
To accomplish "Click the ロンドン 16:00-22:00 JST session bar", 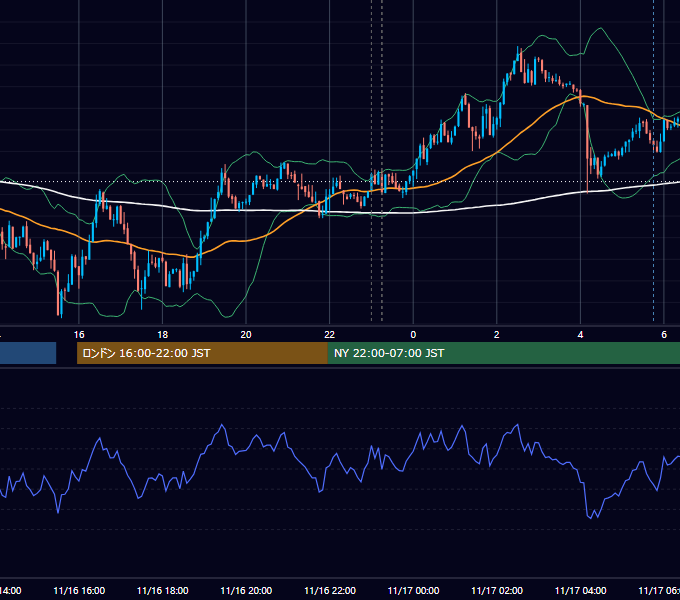I will point(202,353).
